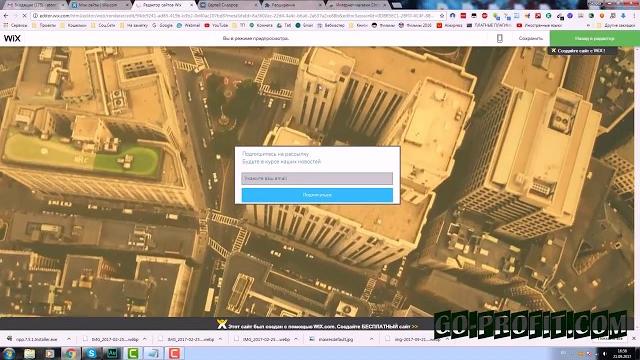Screen dimensions: 640x360
Task: Click the green back-to-editor button
Action: click(x=595, y=38)
